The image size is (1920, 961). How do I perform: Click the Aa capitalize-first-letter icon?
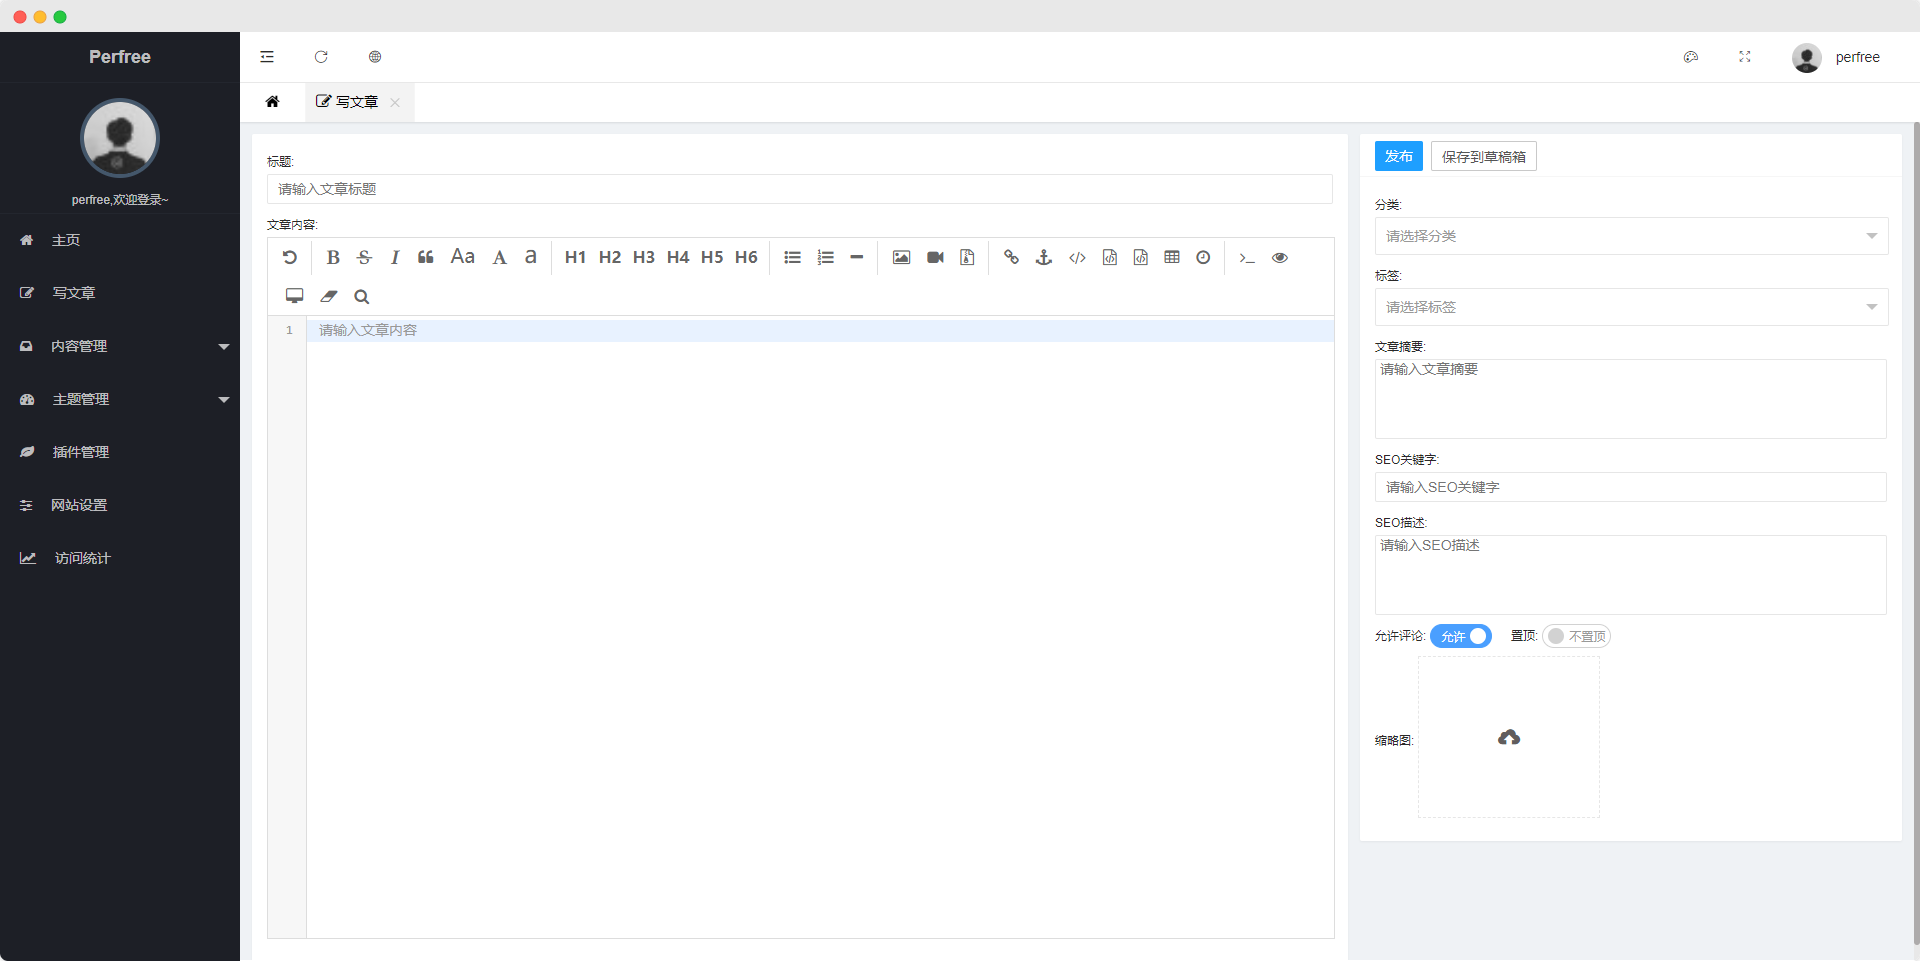point(462,257)
